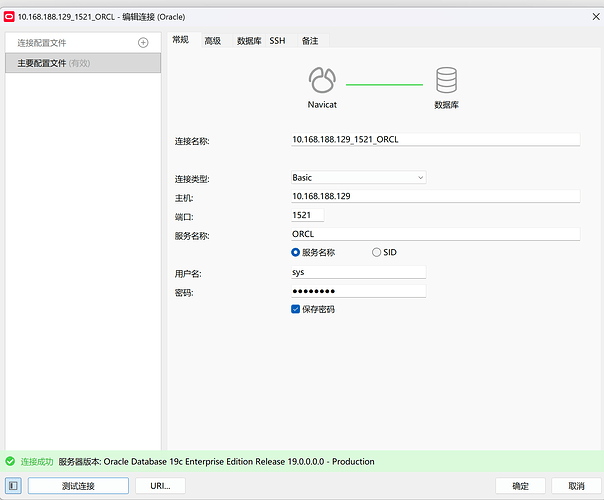Viewport: 604px width, 500px height.
Task: Toggle the 保存密码 checkbox
Action: point(295,309)
